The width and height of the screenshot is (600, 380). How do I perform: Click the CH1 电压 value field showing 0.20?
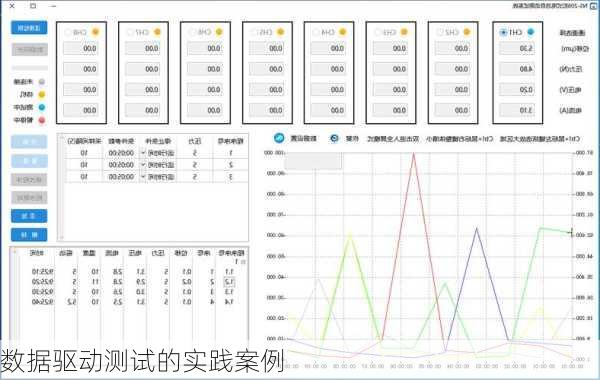[x=517, y=90]
